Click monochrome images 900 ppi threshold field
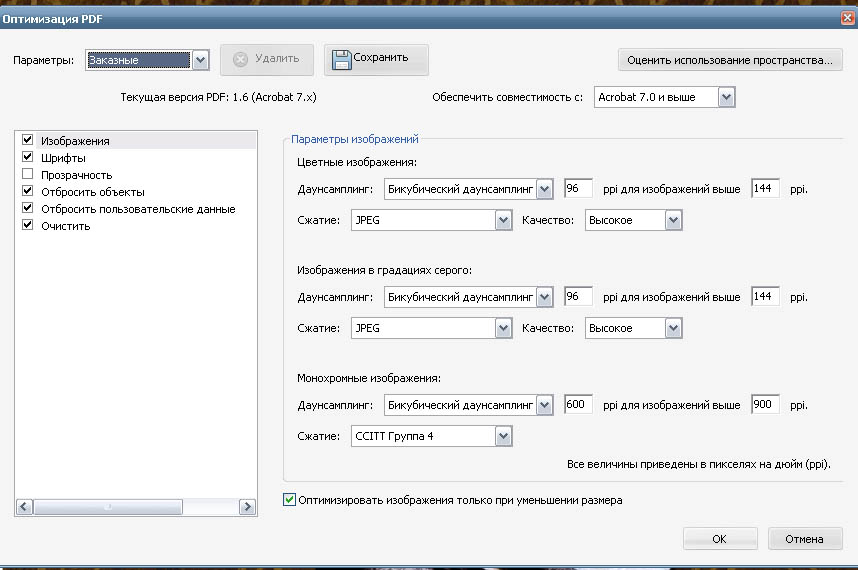This screenshot has width=858, height=570. tap(766, 404)
